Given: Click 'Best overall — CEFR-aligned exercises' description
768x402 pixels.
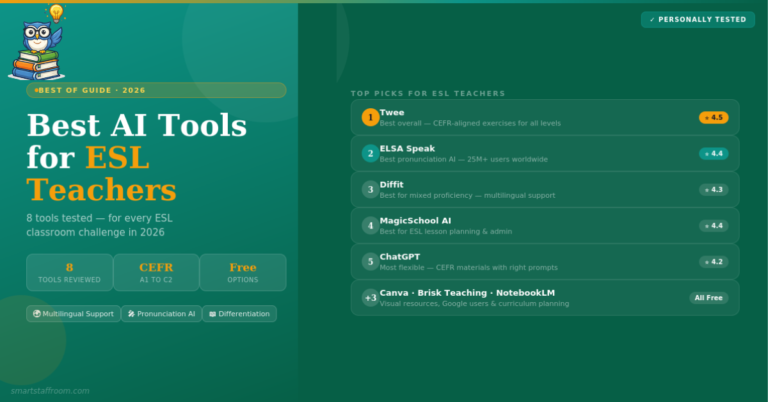Looking at the screenshot, I should click(x=470, y=123).
